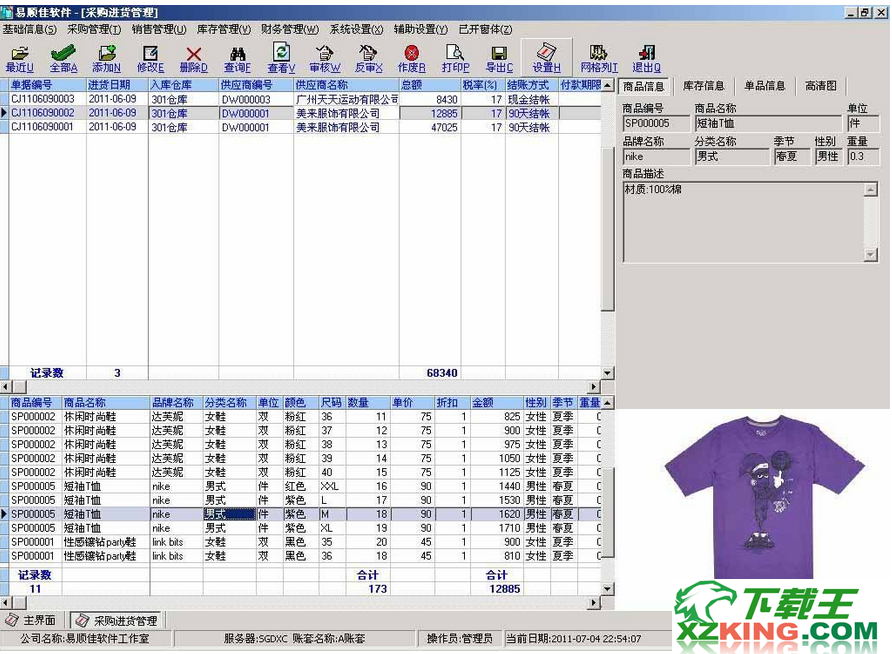Image resolution: width=892 pixels, height=654 pixels.
Task: Click the 现金结帐 settlement cell
Action: tap(531, 100)
